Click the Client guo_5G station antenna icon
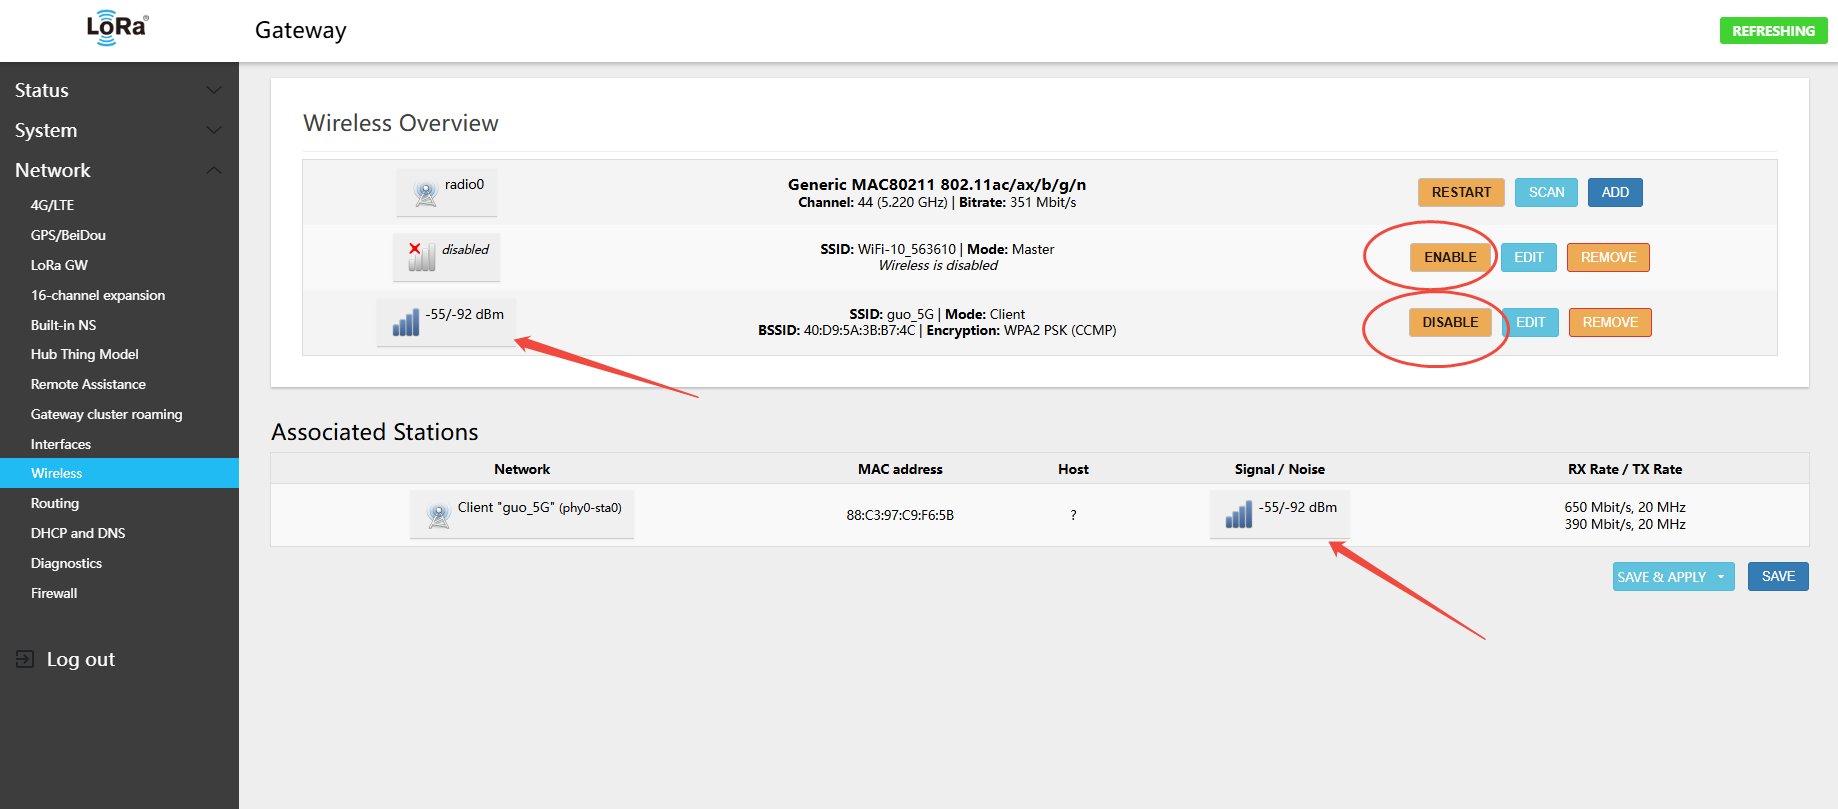The height and width of the screenshot is (809, 1838). 439,516
